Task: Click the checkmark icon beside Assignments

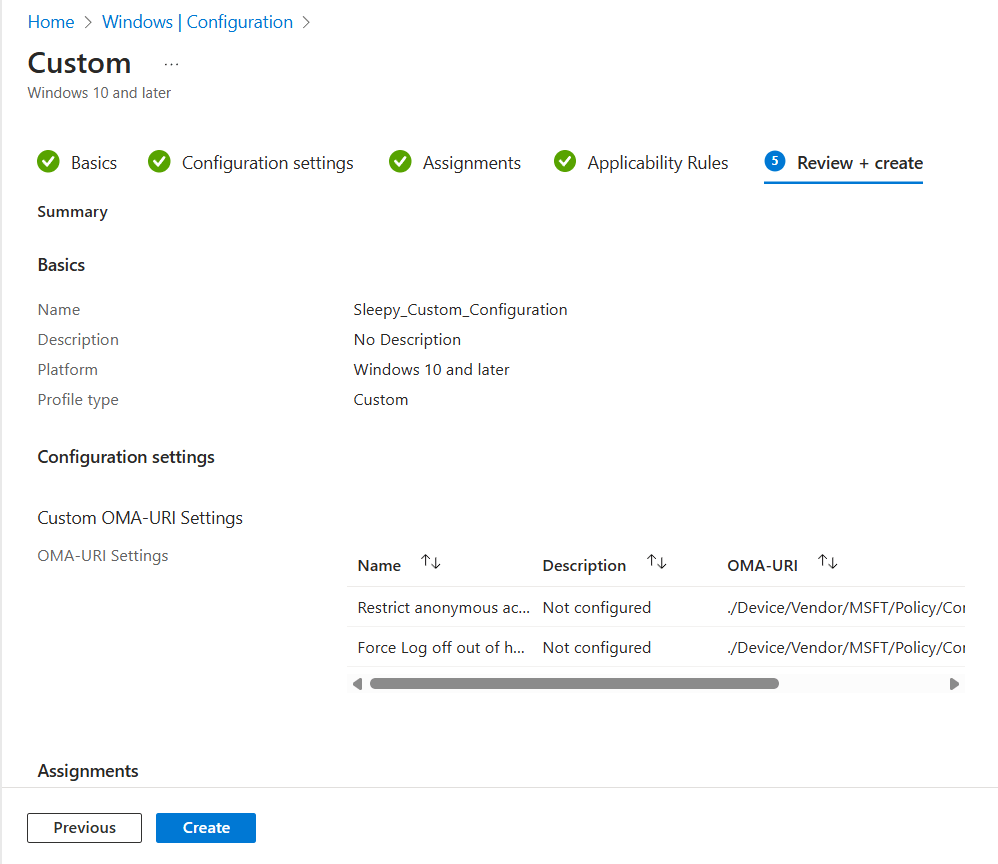Action: pyautogui.click(x=400, y=162)
